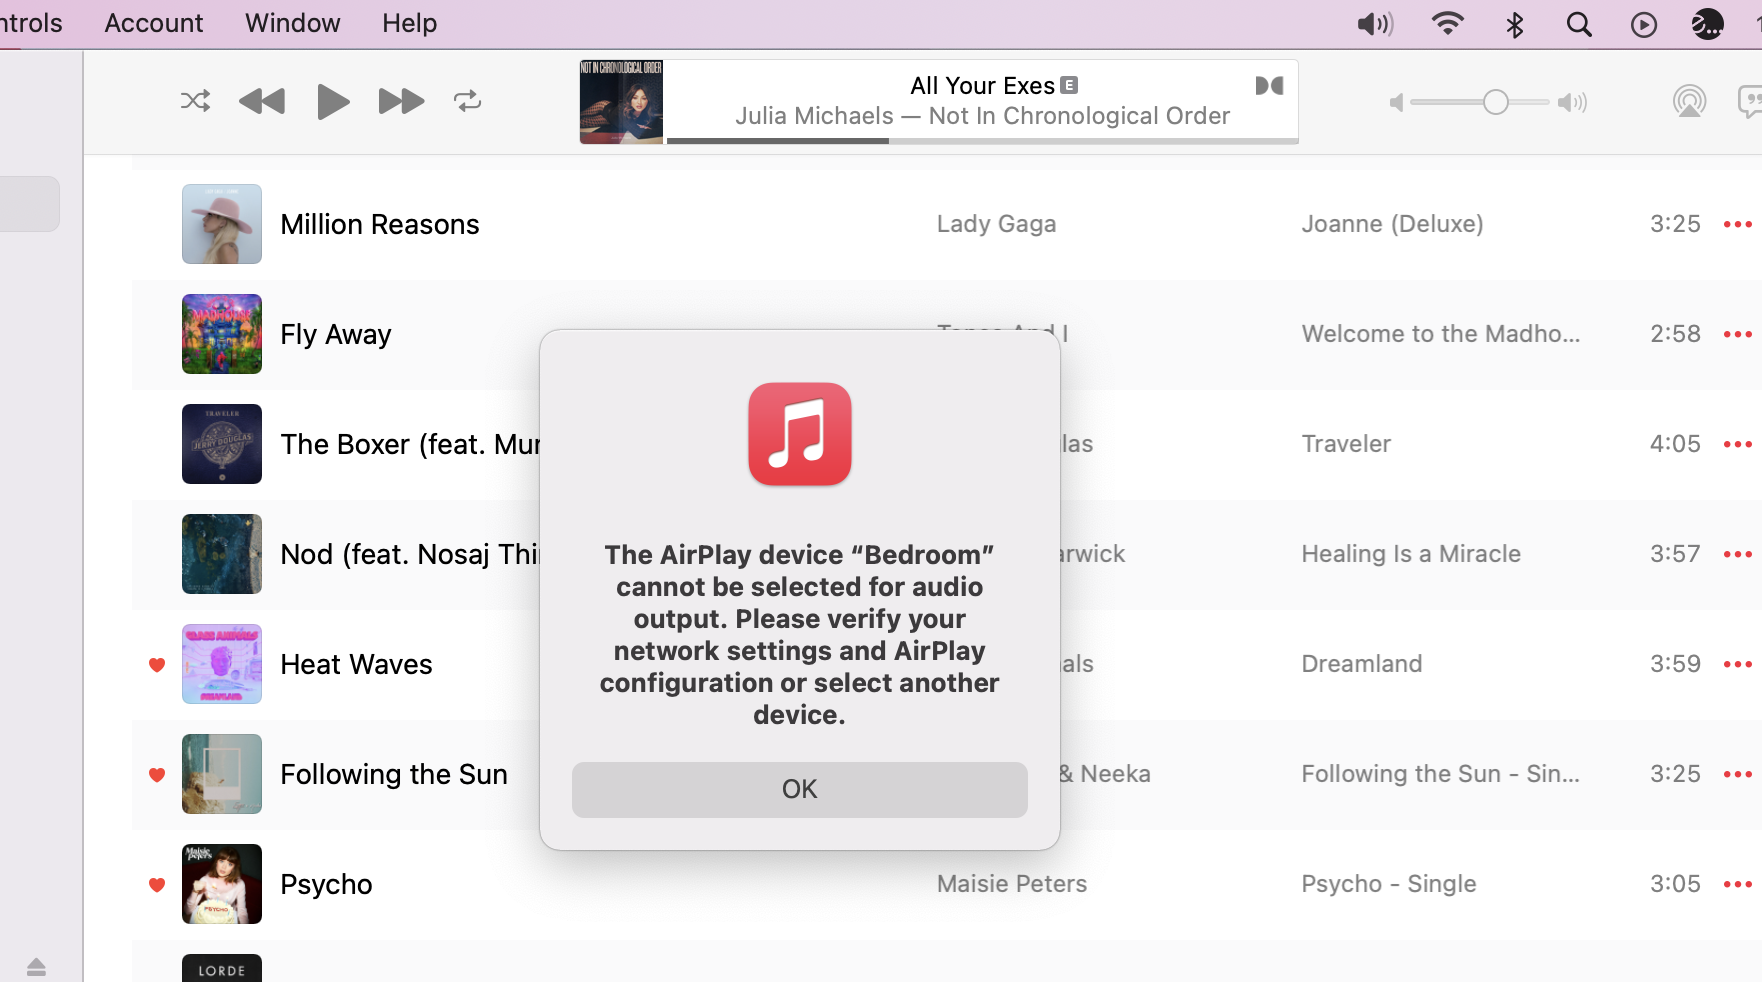Open the Account menu
The width and height of the screenshot is (1762, 982).
coord(153,23)
